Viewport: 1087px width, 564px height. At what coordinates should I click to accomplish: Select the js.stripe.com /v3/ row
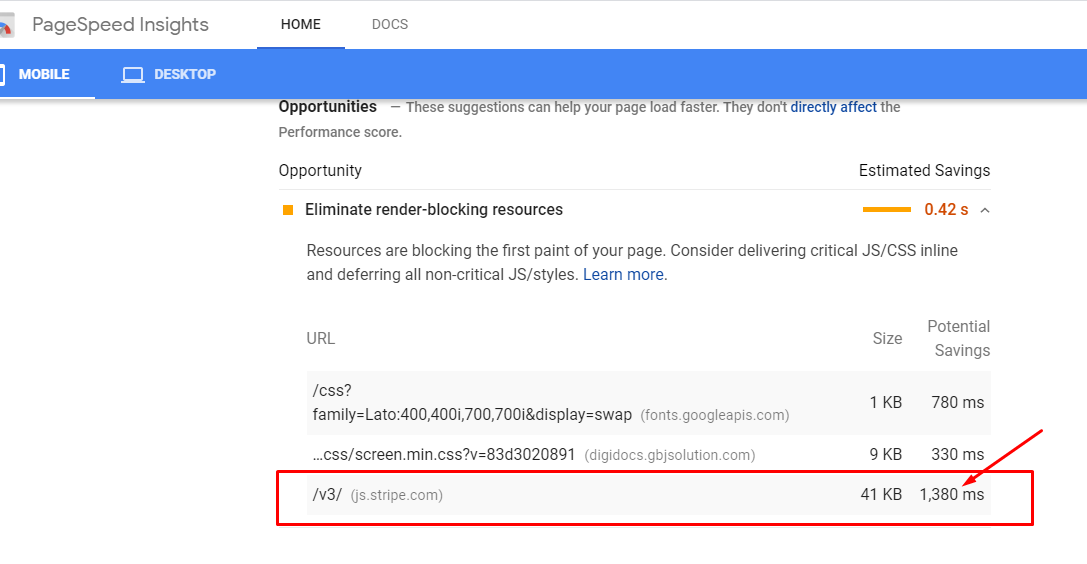tap(648, 495)
